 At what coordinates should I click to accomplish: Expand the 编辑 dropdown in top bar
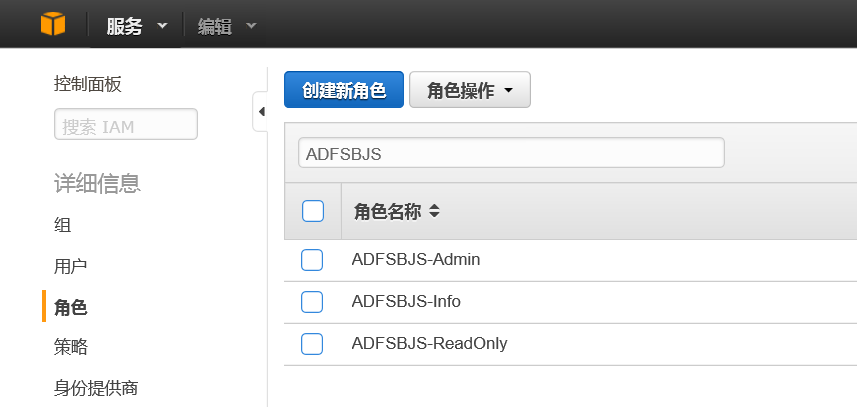pos(226,26)
